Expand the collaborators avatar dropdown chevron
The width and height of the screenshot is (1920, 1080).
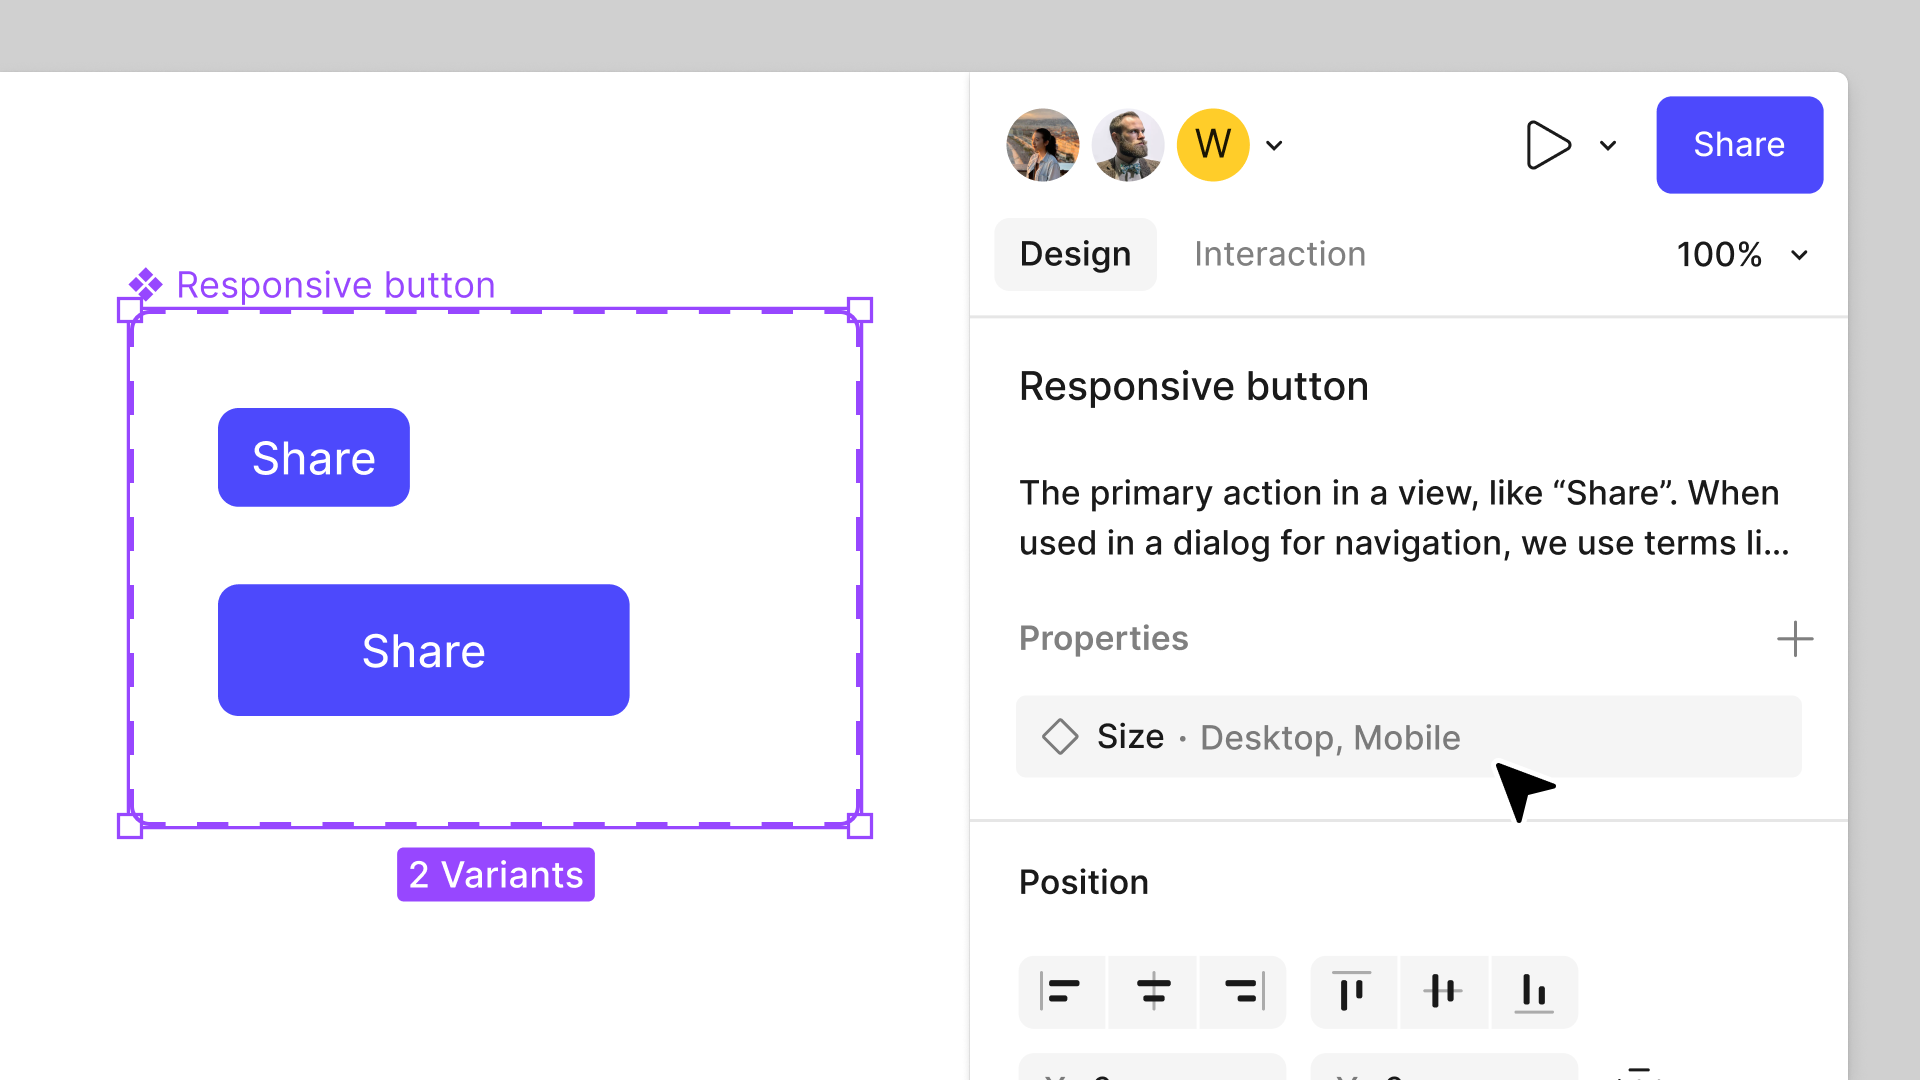(x=1274, y=146)
